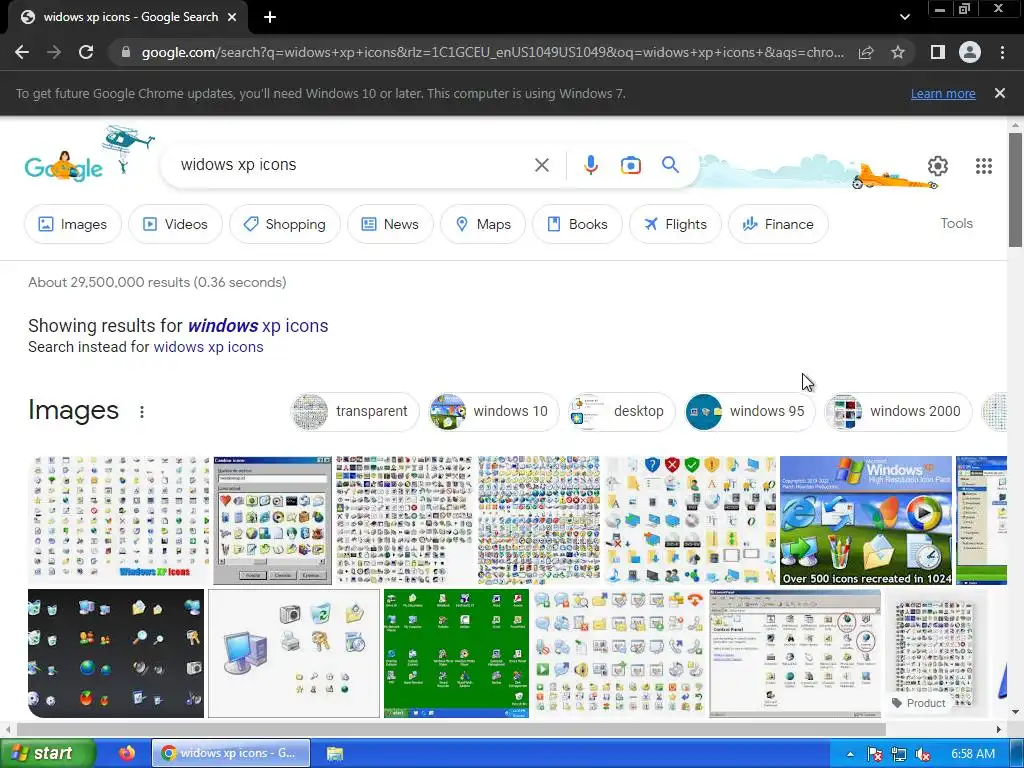Image resolution: width=1024 pixels, height=768 pixels.
Task: Click the vertical page scrollbar thumb
Action: pyautogui.click(x=1015, y=189)
